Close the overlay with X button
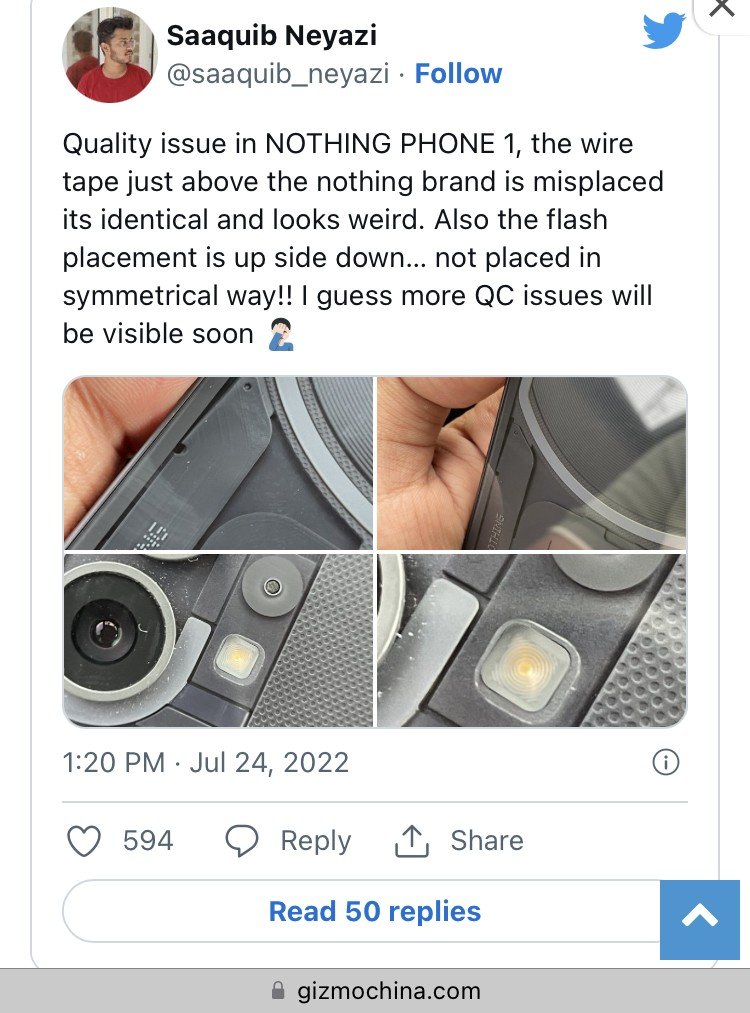Screen dimensions: 750x1013 coord(722,8)
